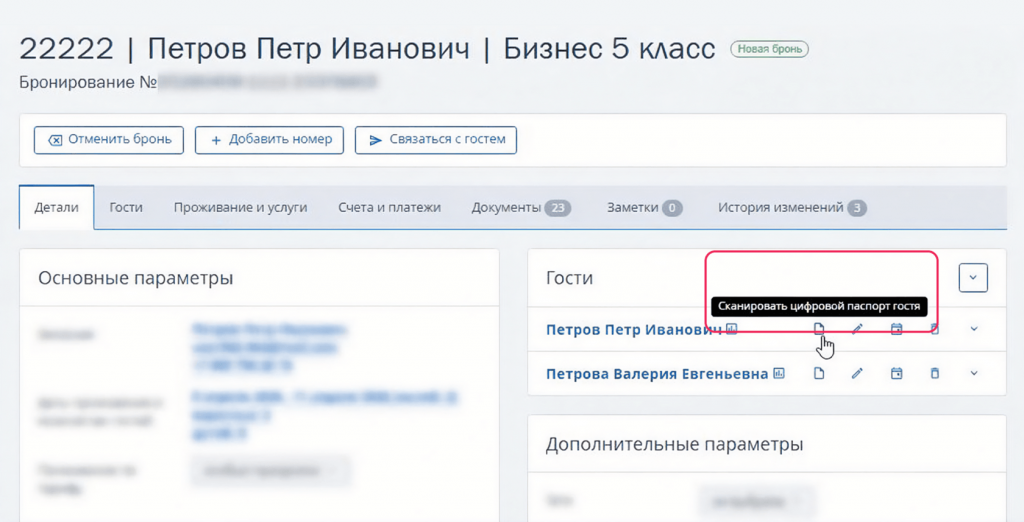1024x522 pixels.
Task: Open stats icon next to Петров Петр Иванович
Action: [732, 329]
